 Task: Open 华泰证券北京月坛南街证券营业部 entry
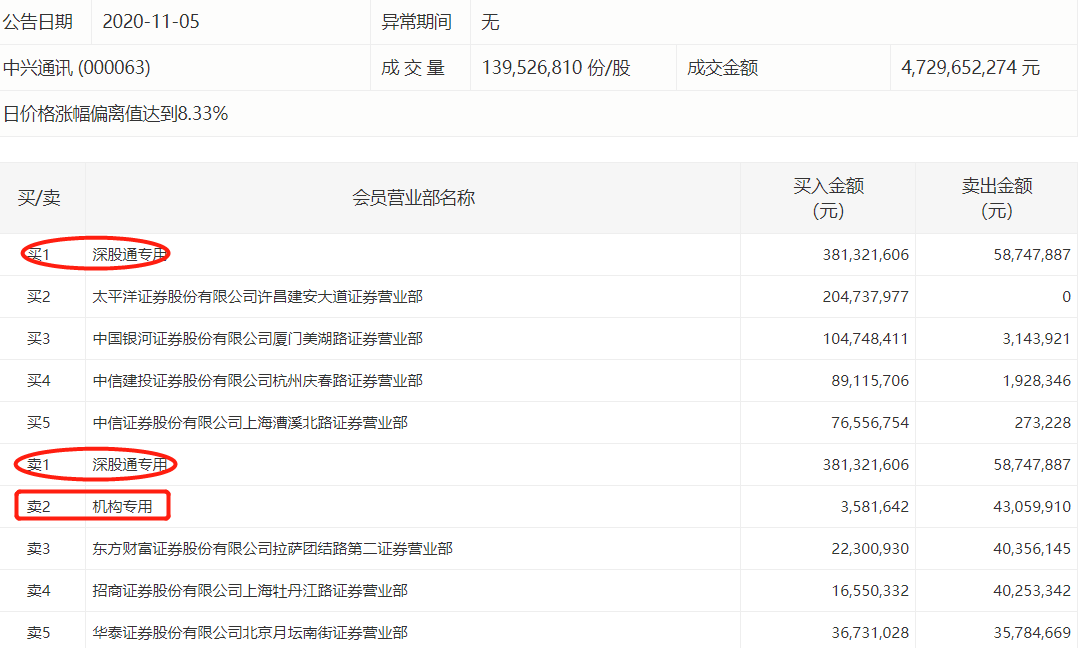point(250,633)
